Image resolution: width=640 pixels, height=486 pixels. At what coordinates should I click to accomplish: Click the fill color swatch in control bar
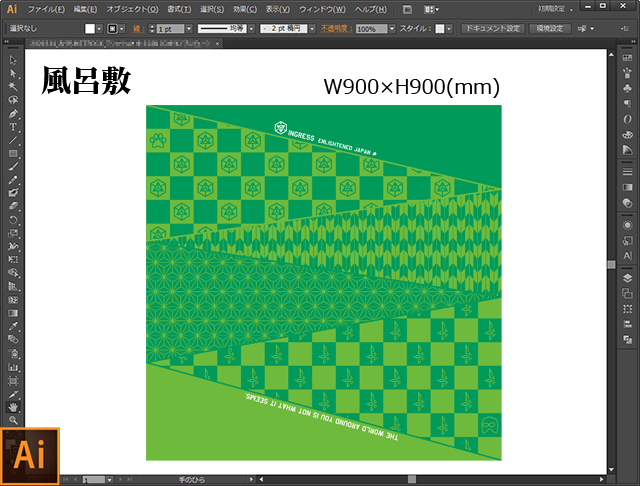coord(89,29)
